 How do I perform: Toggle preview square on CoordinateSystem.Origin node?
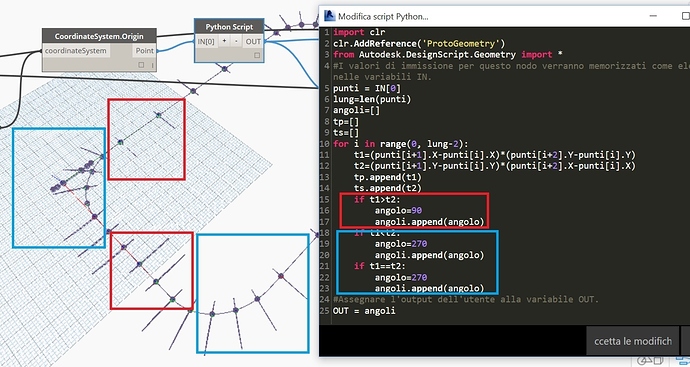141,65
